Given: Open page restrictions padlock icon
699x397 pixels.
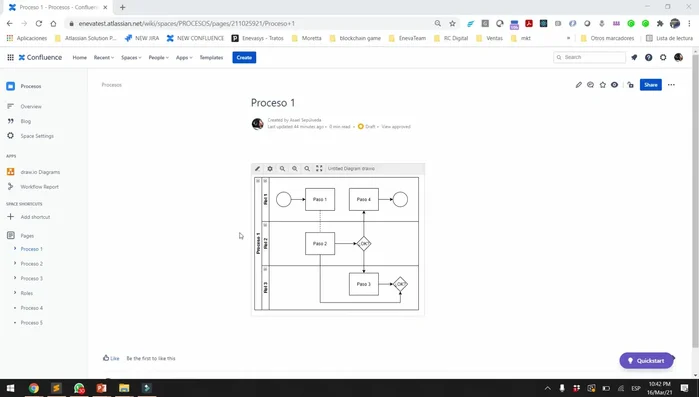Looking at the screenshot, I should (630, 85).
